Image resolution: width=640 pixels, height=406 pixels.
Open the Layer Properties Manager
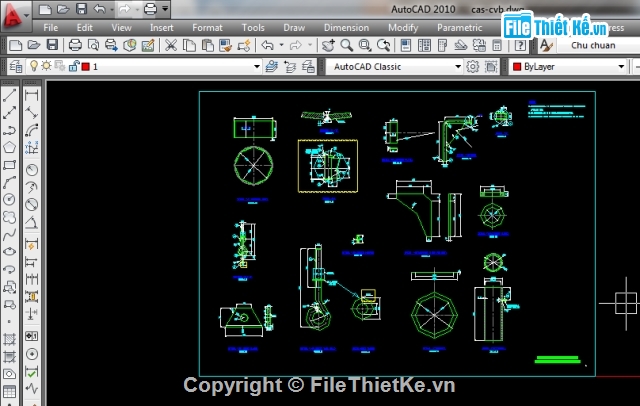point(16,66)
